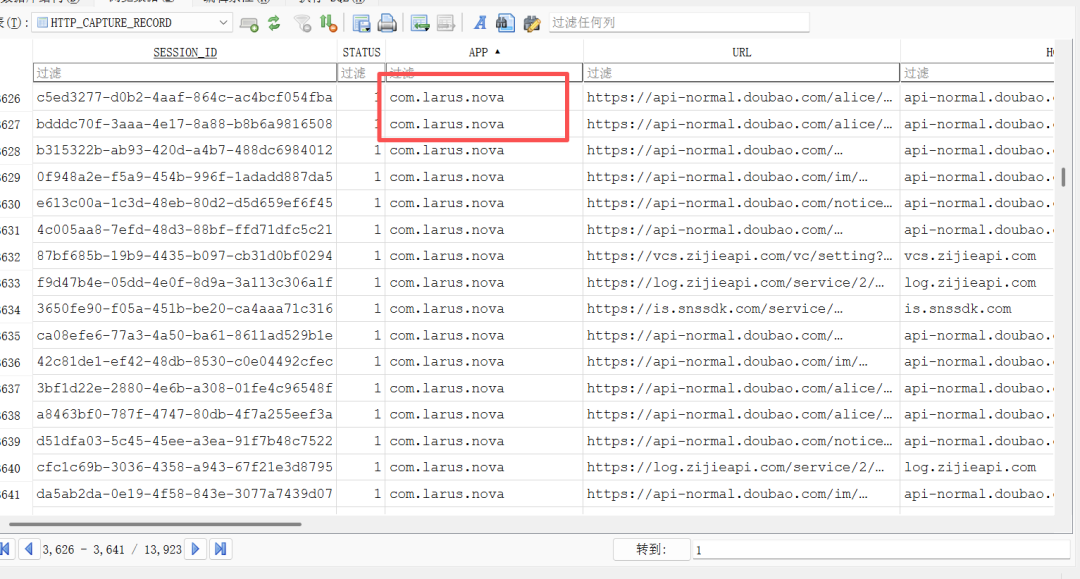Click the go-to row number field

coord(880,549)
